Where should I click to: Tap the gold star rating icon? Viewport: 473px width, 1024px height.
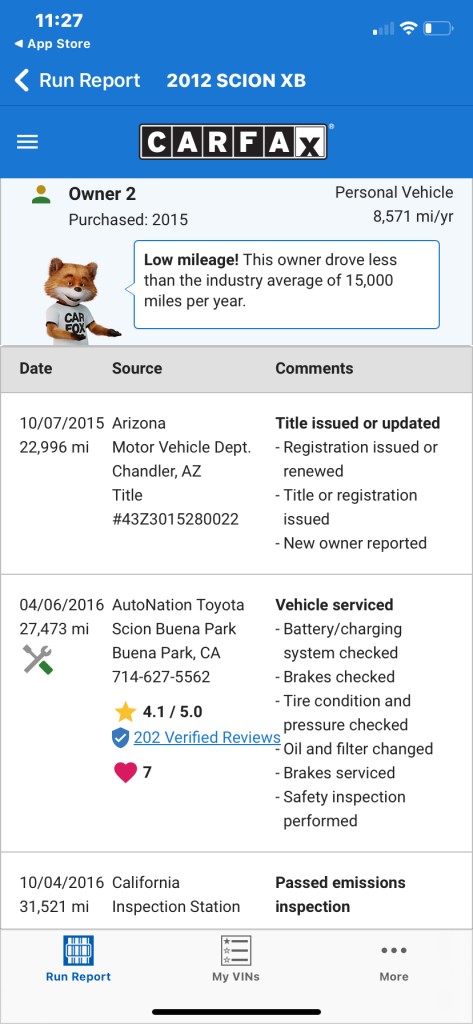coord(125,711)
